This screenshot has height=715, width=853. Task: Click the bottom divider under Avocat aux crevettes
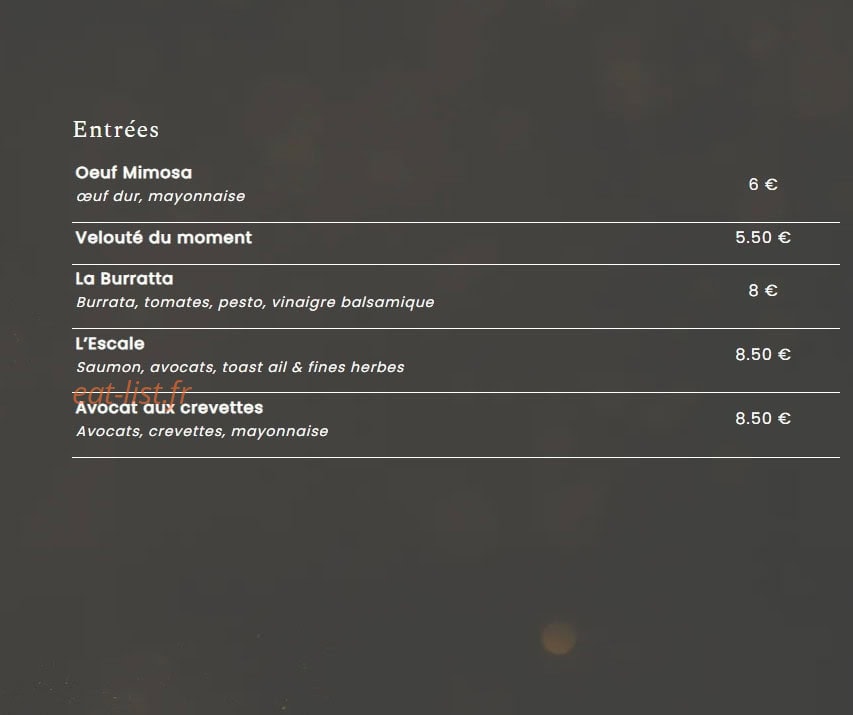coord(456,458)
